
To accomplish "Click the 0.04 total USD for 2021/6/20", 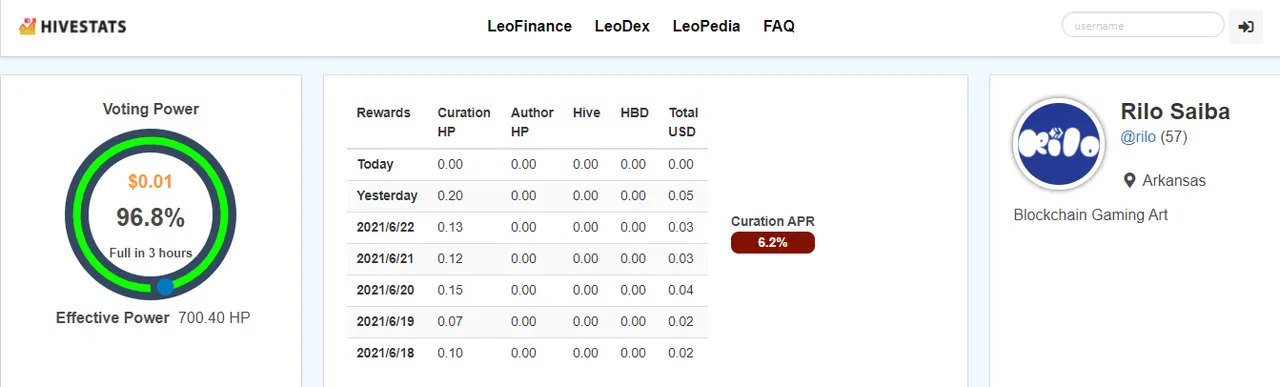I will pyautogui.click(x=681, y=290).
